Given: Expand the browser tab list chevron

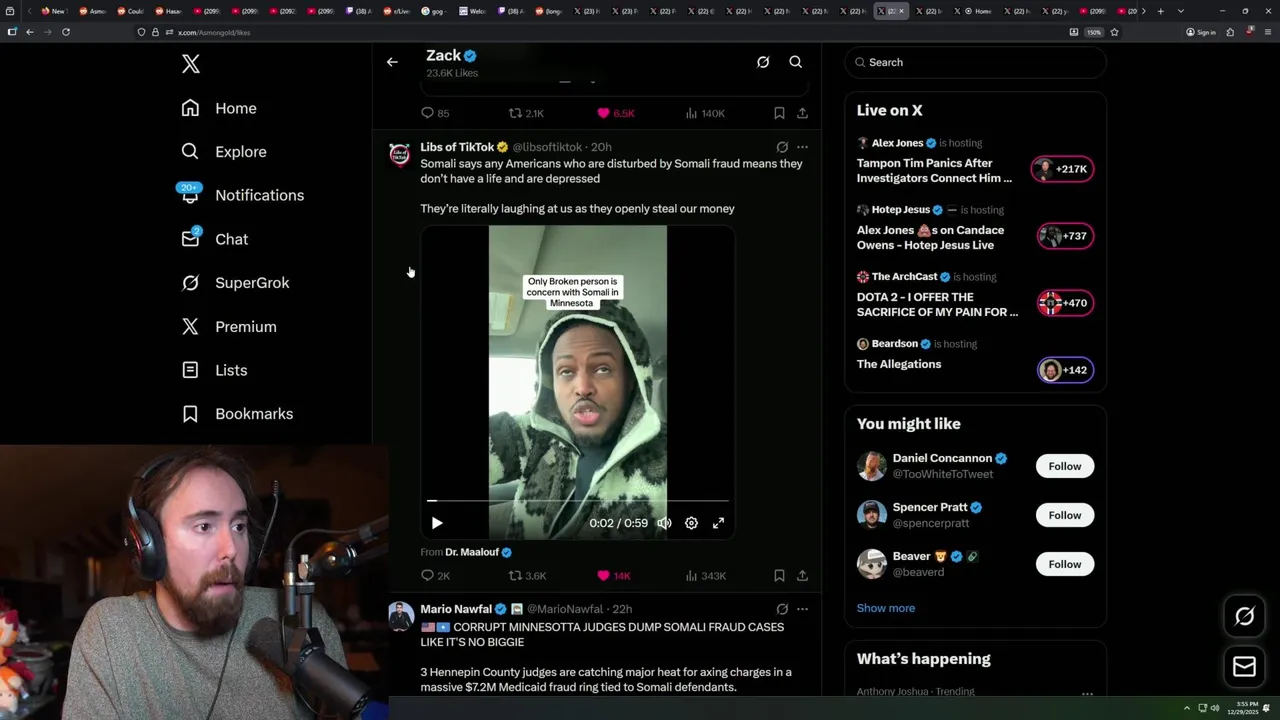Looking at the screenshot, I should point(1181,11).
